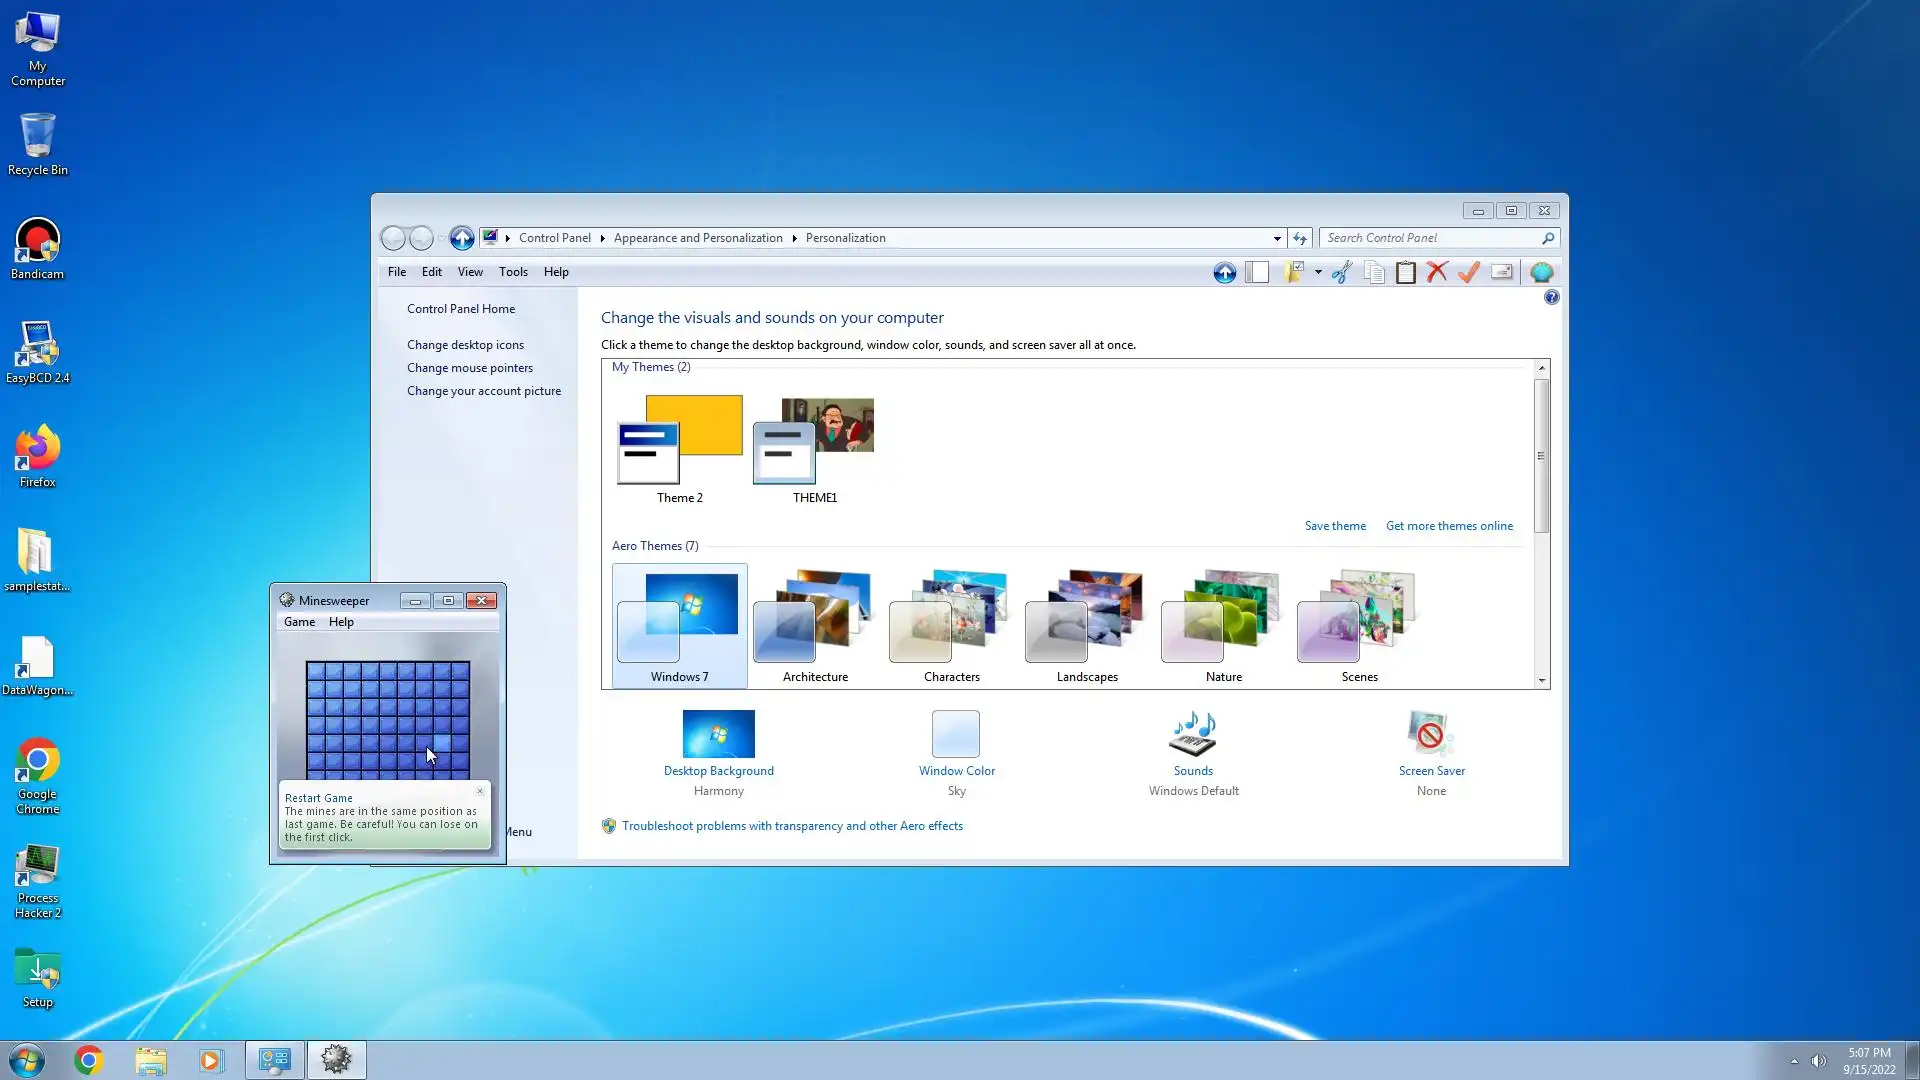Screen dimensions: 1920x1080
Task: Click the red X Delete toolbar icon
Action: (x=1437, y=272)
